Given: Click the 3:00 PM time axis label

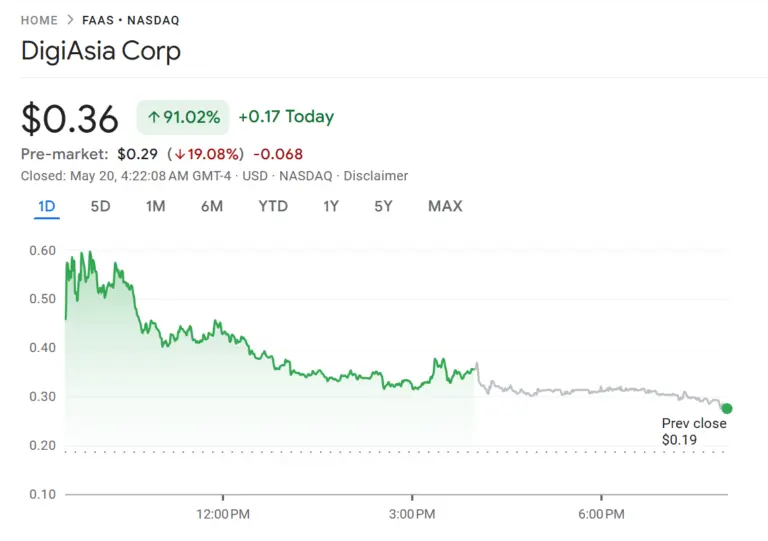Looking at the screenshot, I should [412, 514].
